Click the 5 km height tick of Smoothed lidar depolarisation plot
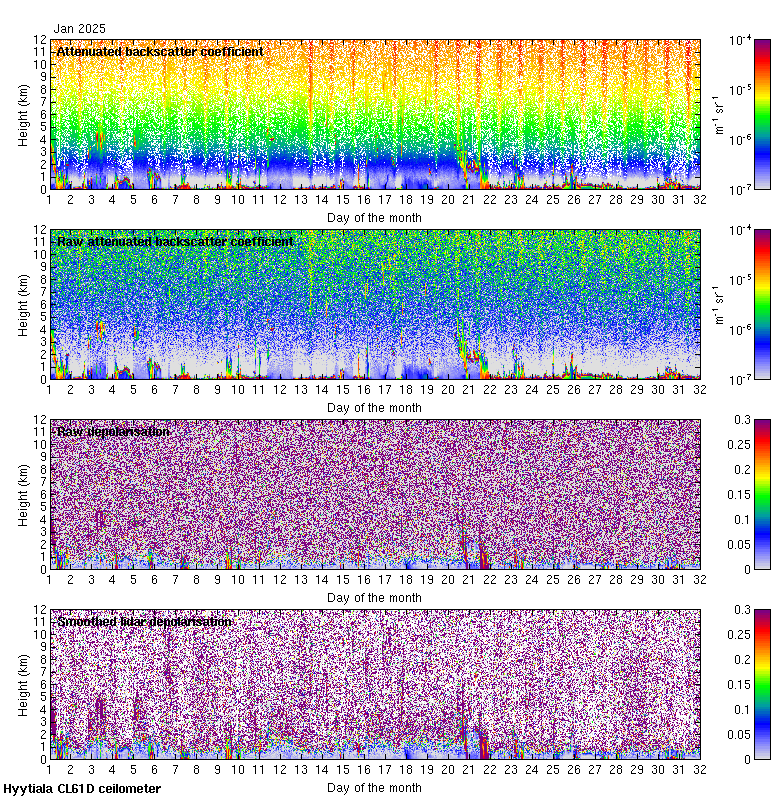Screen dimensions: 780x800 point(43,697)
